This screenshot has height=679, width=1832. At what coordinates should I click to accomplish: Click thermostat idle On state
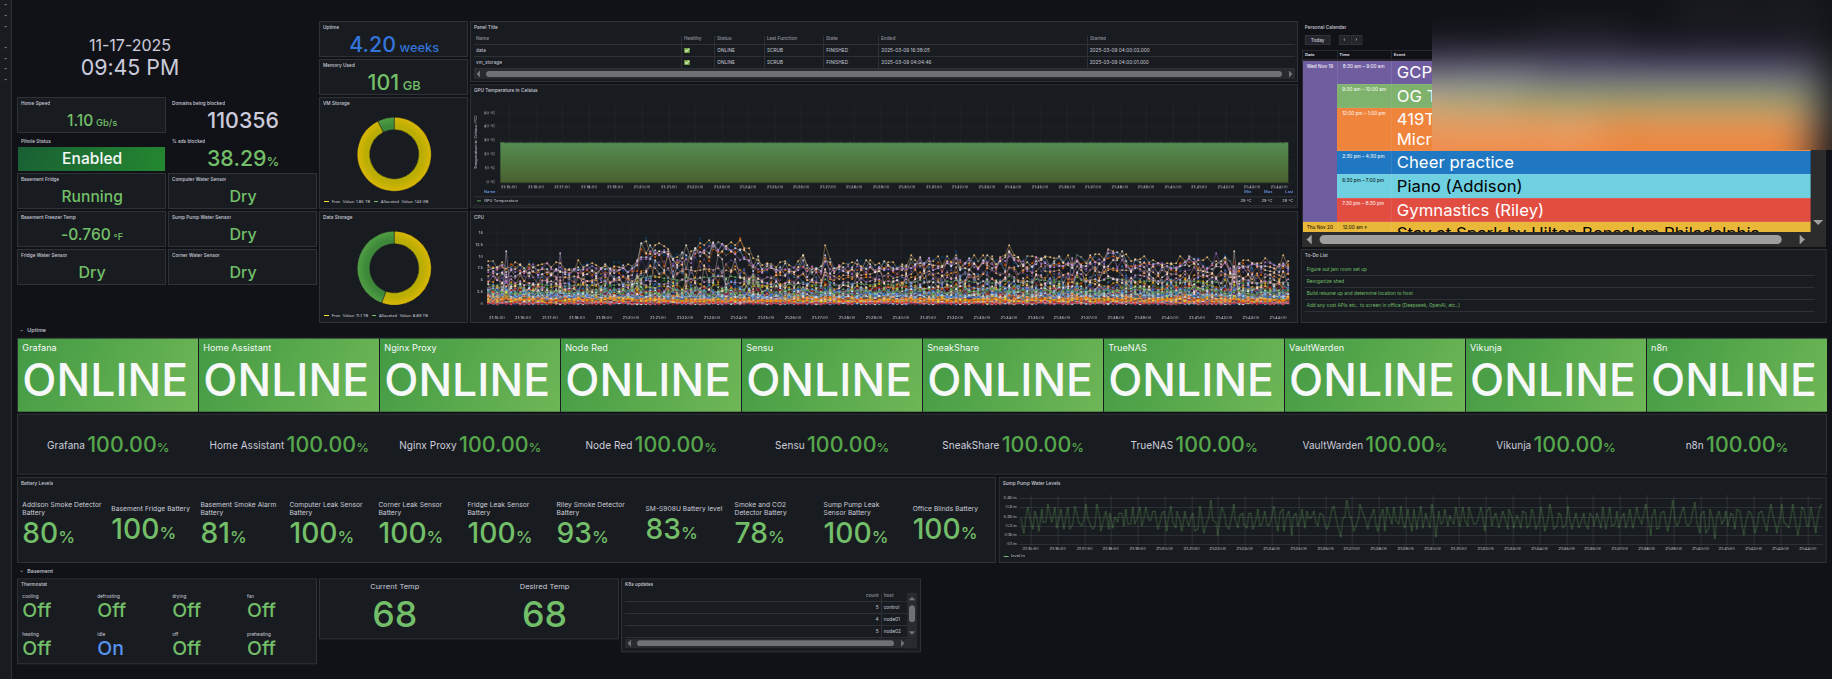tap(110, 648)
